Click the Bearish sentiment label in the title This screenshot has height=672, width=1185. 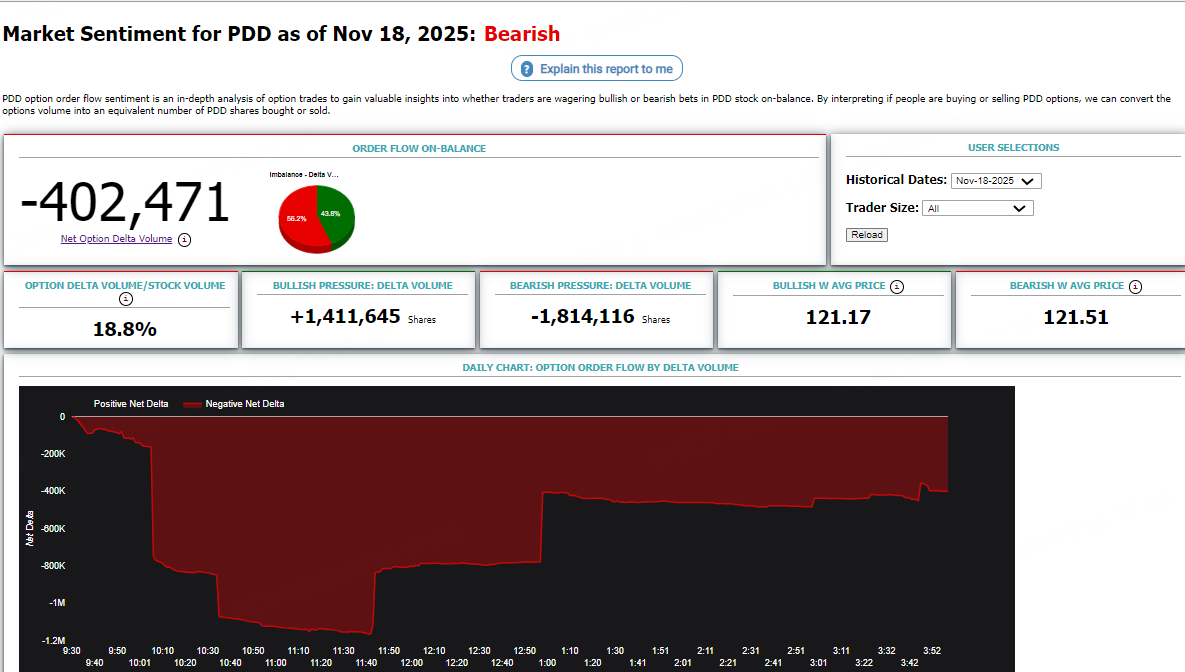(x=522, y=34)
